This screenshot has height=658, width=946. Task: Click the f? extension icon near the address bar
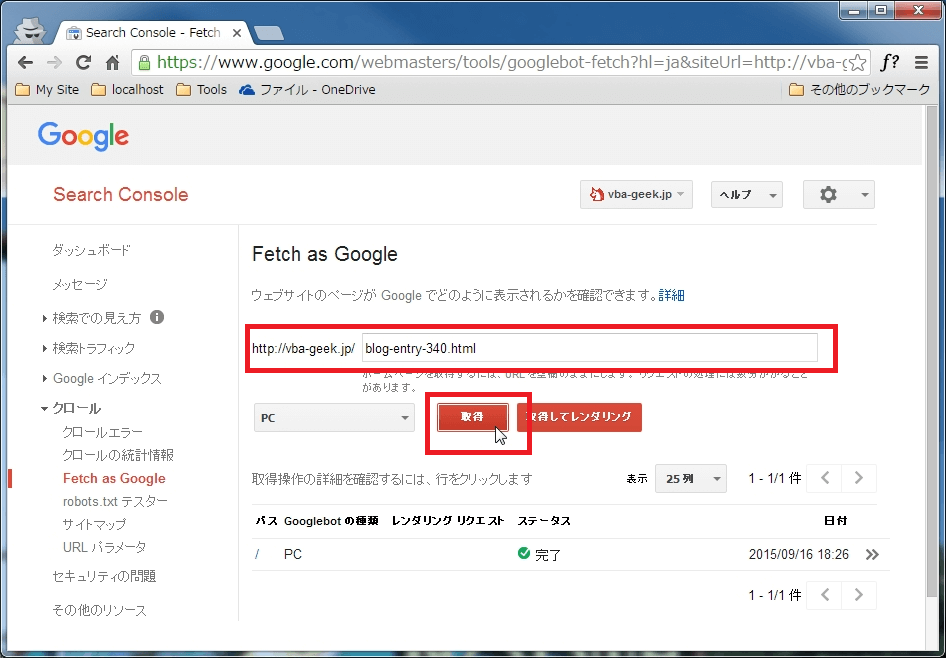(888, 61)
